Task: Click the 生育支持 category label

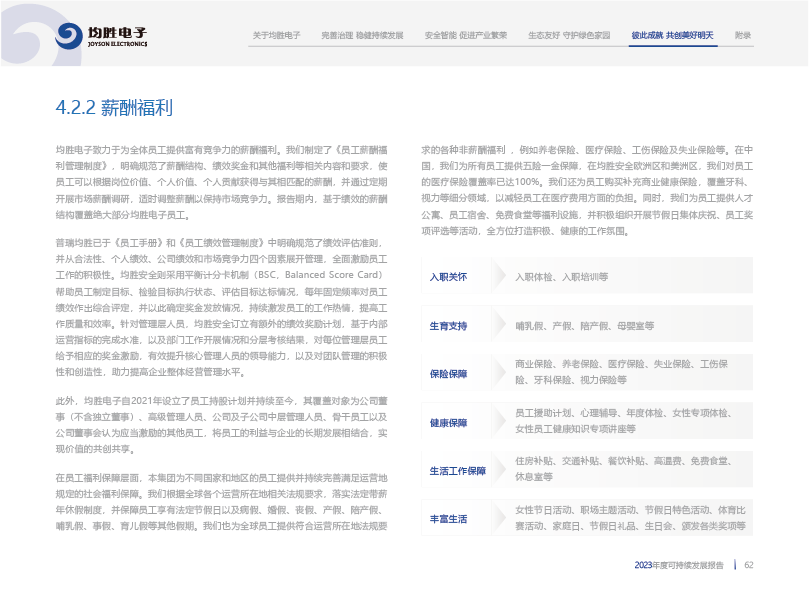Action: pos(448,325)
